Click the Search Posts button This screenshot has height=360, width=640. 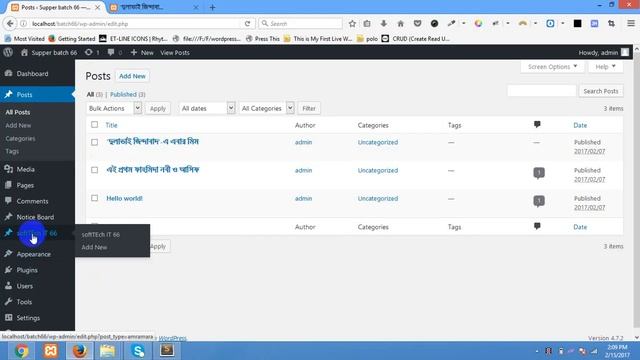click(600, 91)
